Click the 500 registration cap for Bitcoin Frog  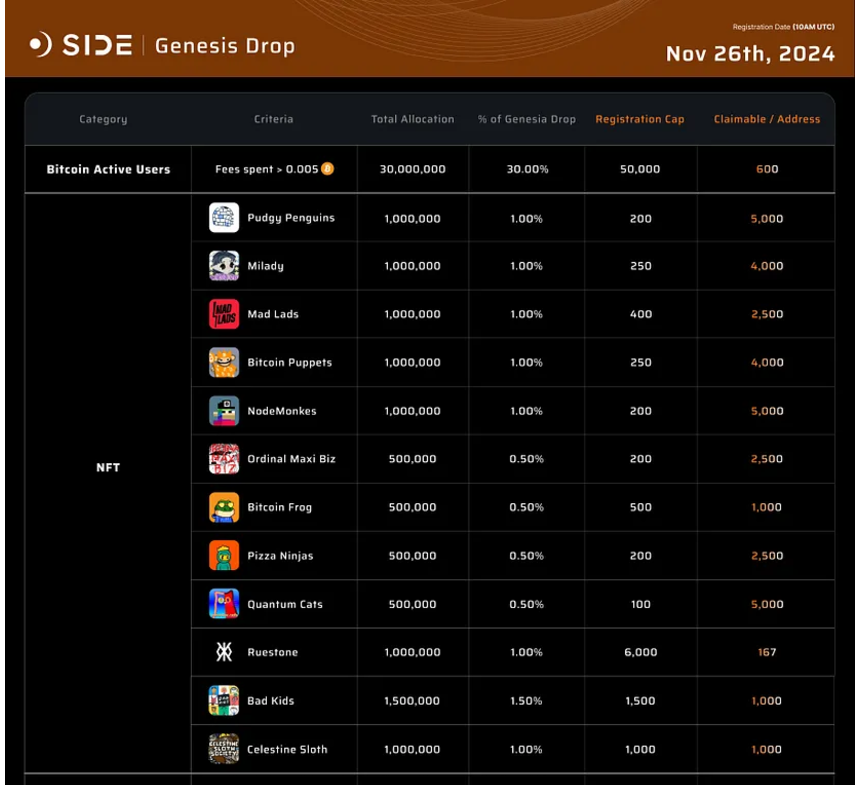[x=641, y=507]
